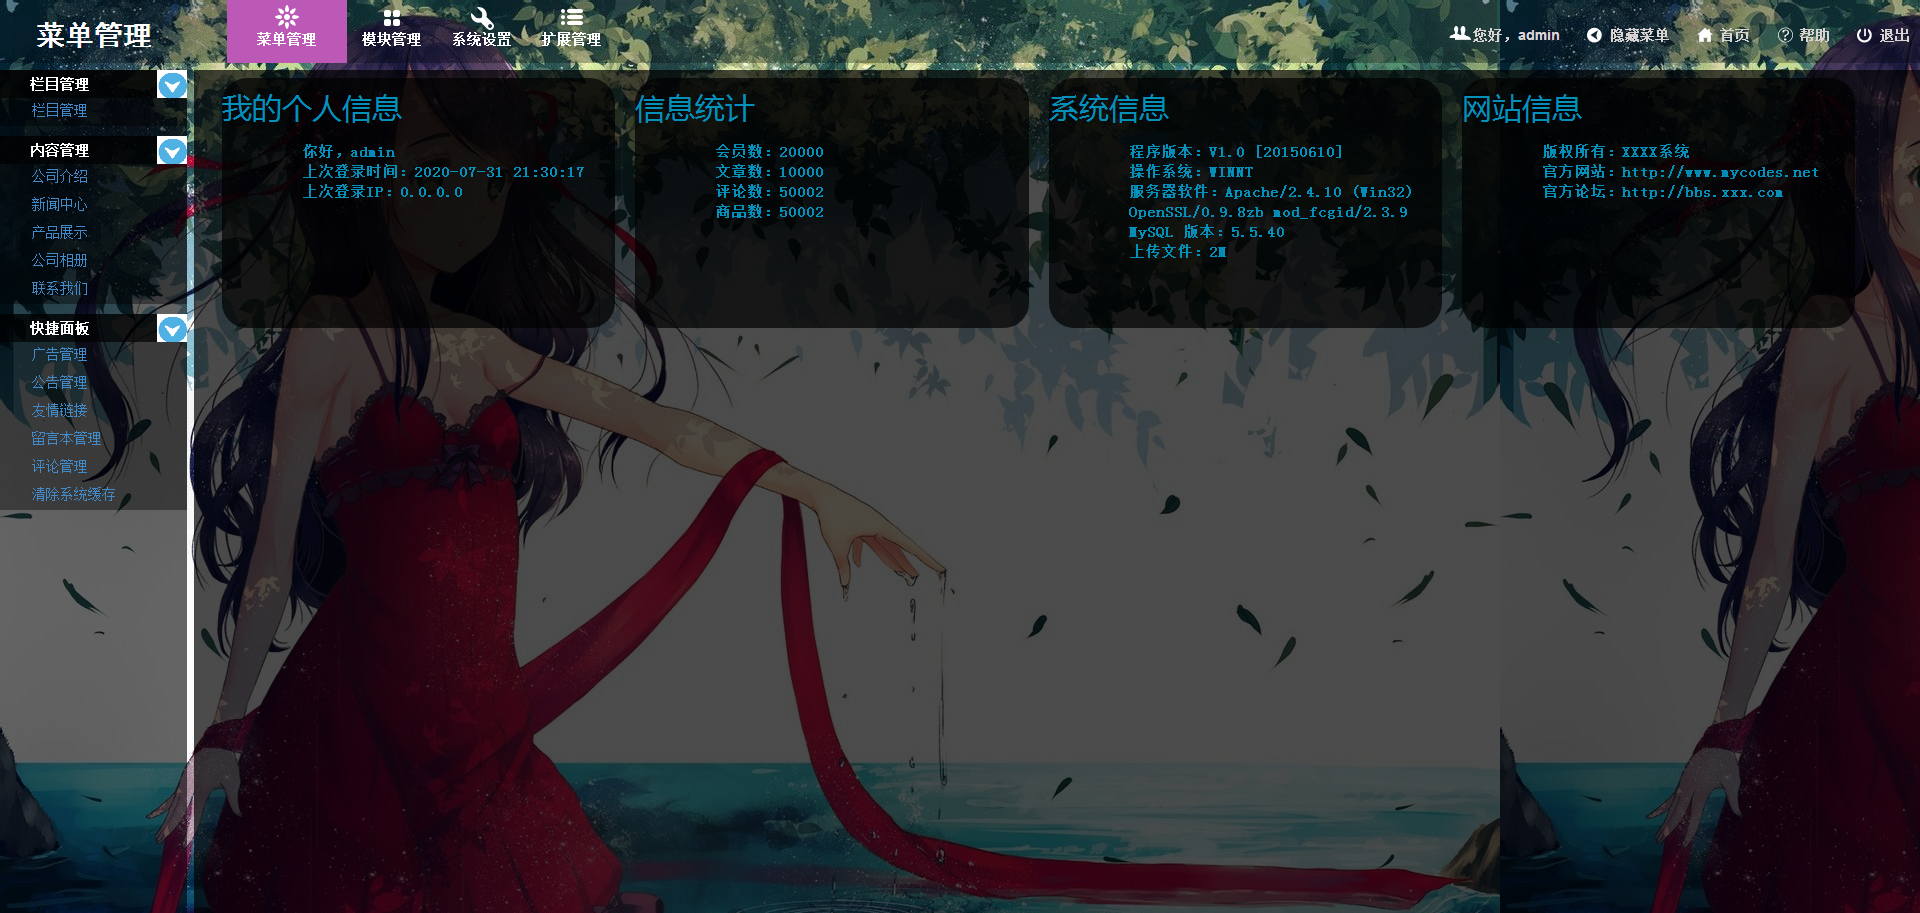Click the house icon beside 首页
Screen dimensions: 1920x913
point(1705,35)
